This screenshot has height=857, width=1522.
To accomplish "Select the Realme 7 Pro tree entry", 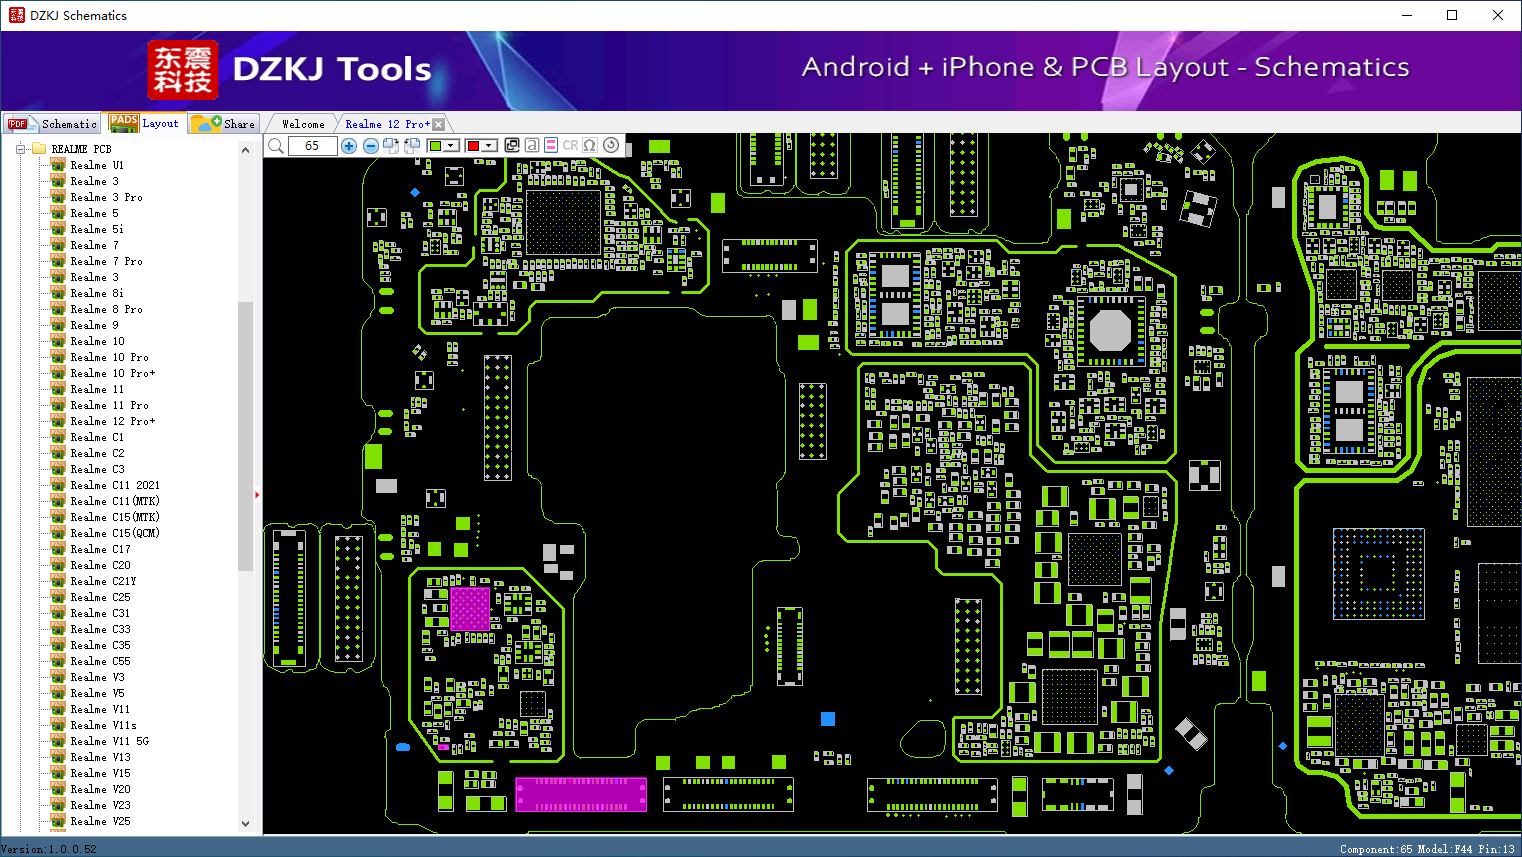I will [106, 261].
